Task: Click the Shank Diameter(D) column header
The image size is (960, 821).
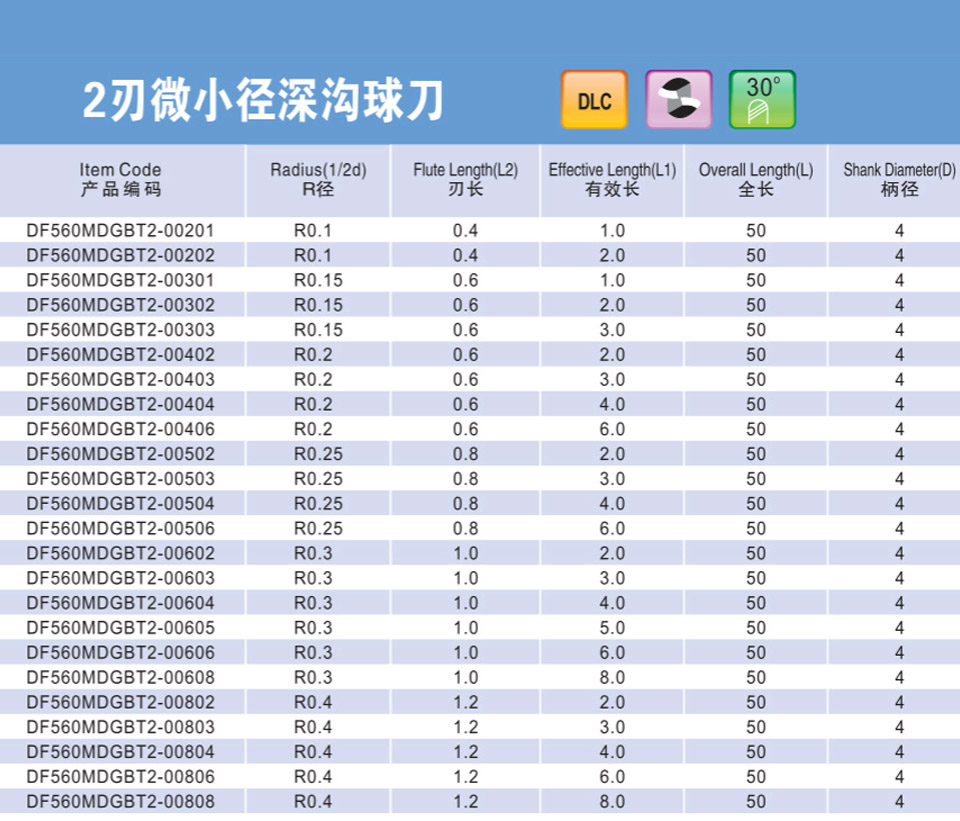Action: tap(899, 179)
